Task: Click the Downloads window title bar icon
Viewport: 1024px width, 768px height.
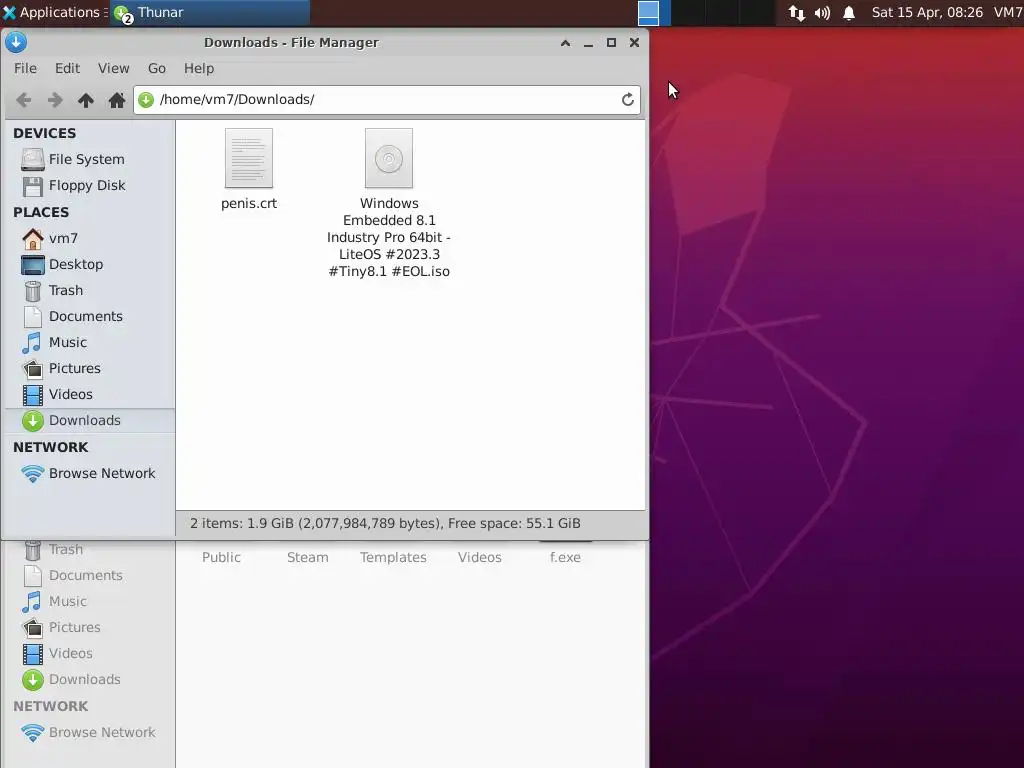Action: (16, 42)
